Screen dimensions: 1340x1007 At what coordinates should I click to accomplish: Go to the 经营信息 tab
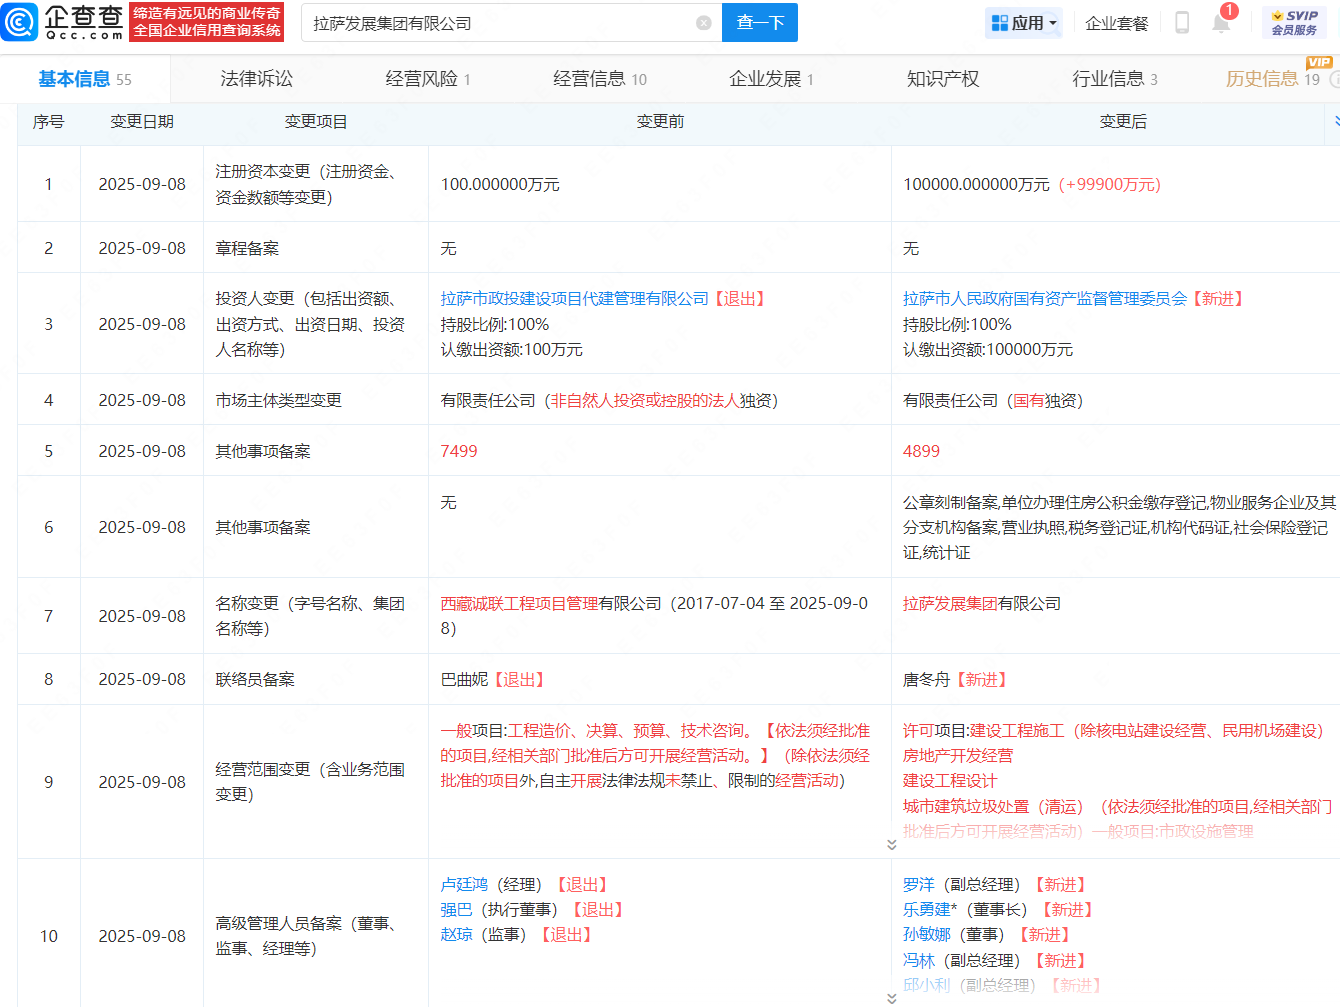click(599, 79)
